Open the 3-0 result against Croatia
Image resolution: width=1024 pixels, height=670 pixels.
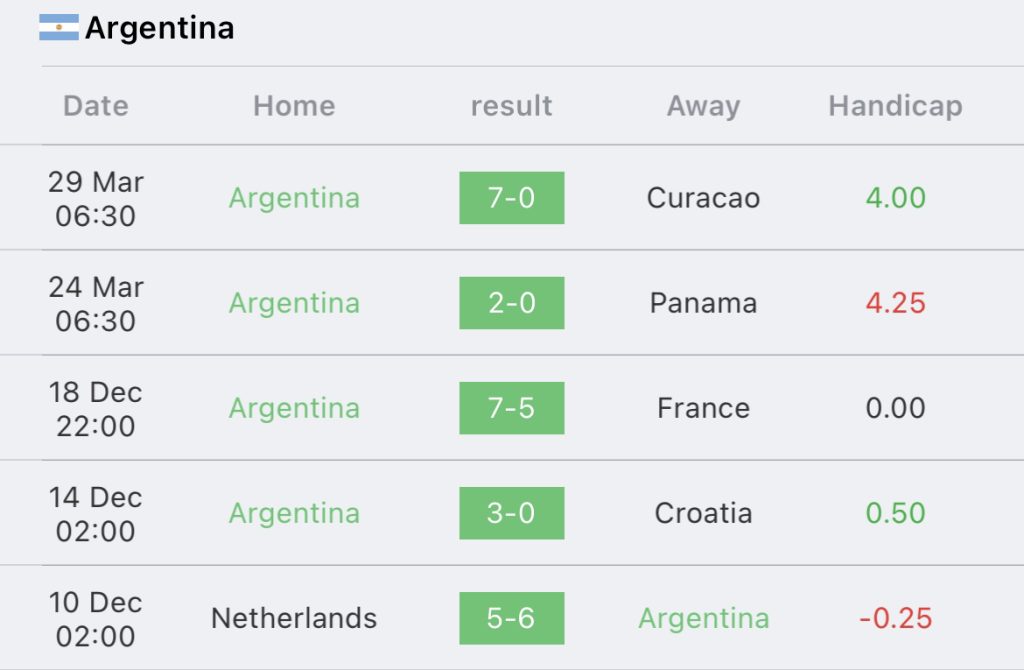point(511,513)
